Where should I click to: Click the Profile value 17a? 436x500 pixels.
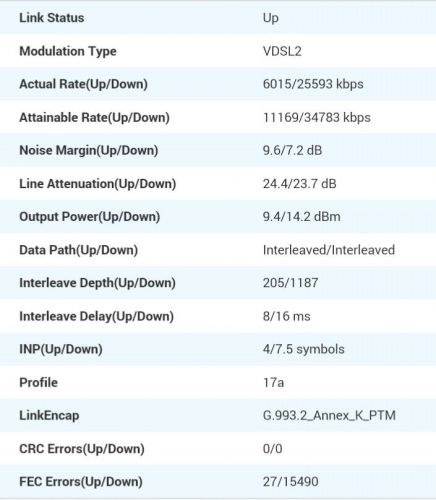pos(273,383)
